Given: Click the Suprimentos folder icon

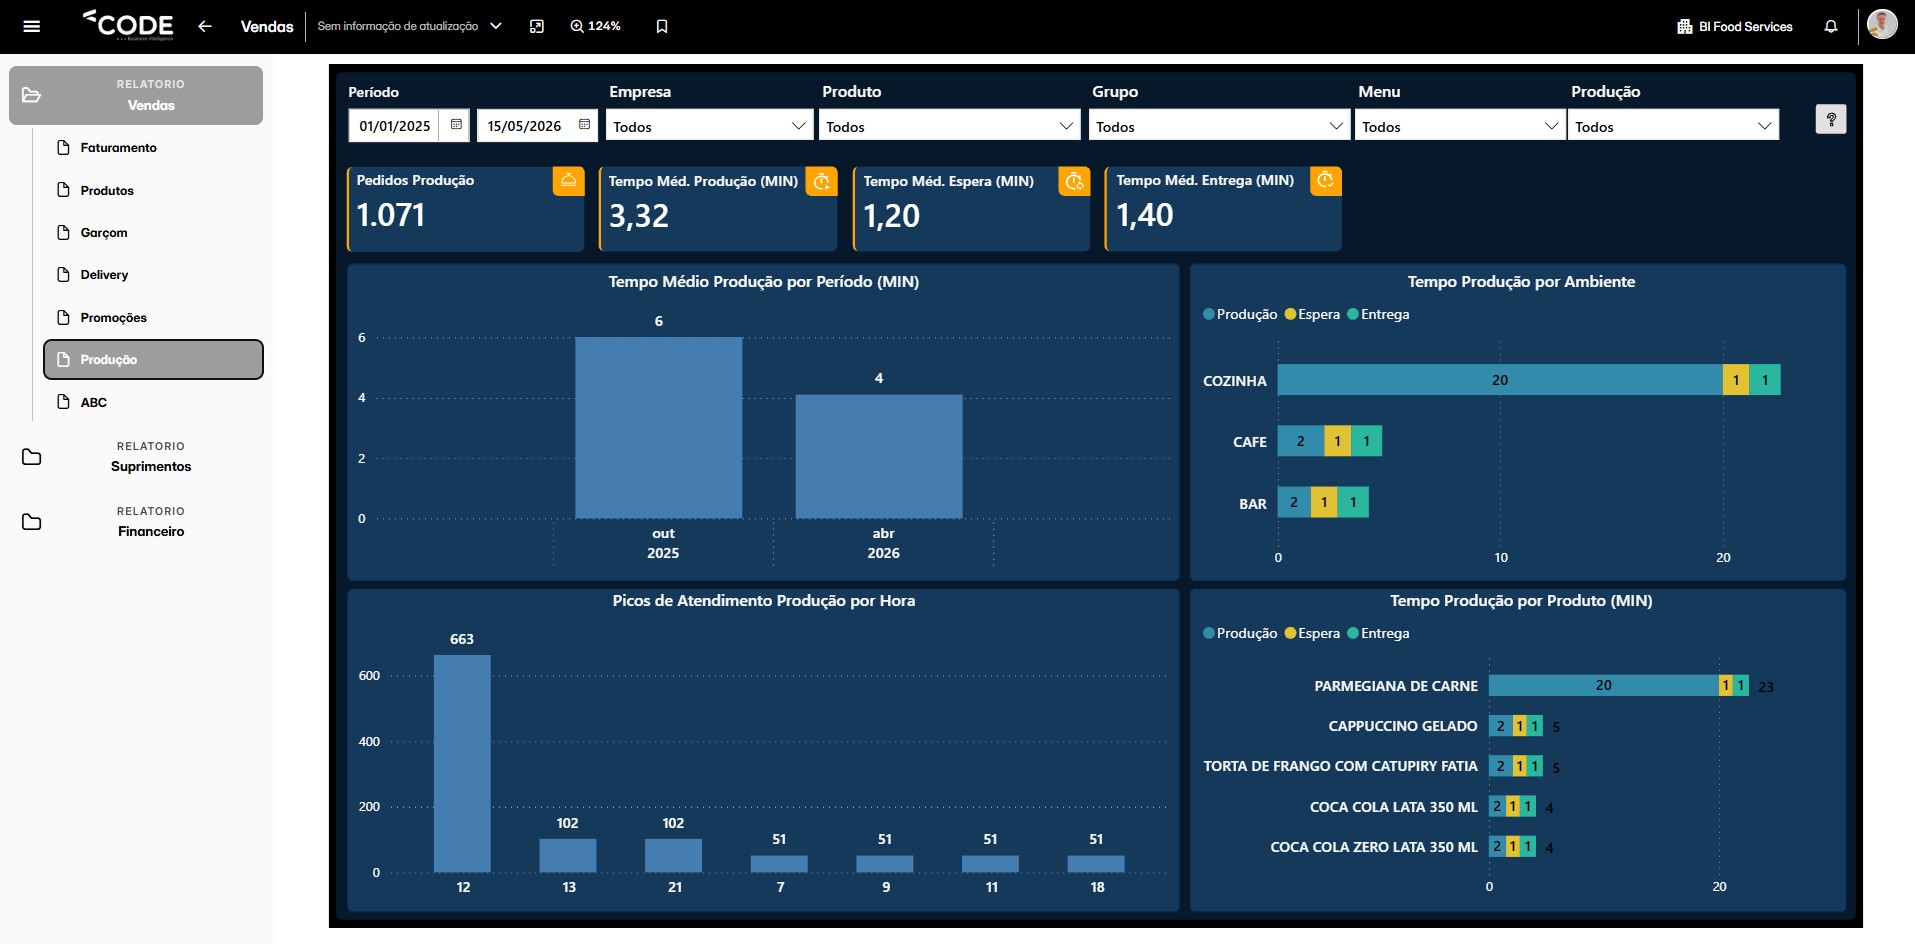Looking at the screenshot, I should [32, 457].
